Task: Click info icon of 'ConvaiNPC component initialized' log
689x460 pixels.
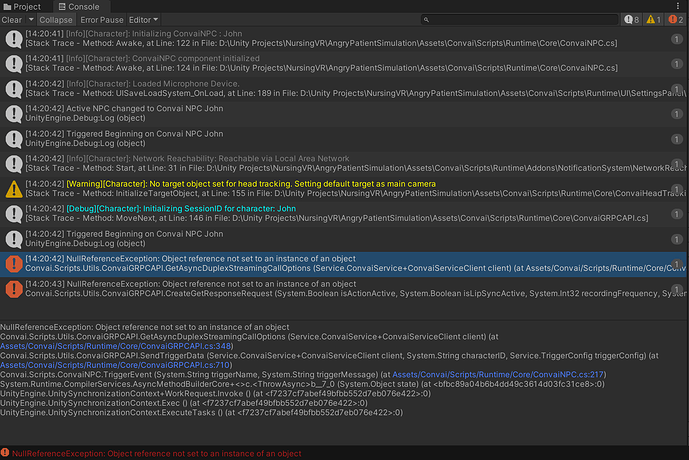Action: 14,64
